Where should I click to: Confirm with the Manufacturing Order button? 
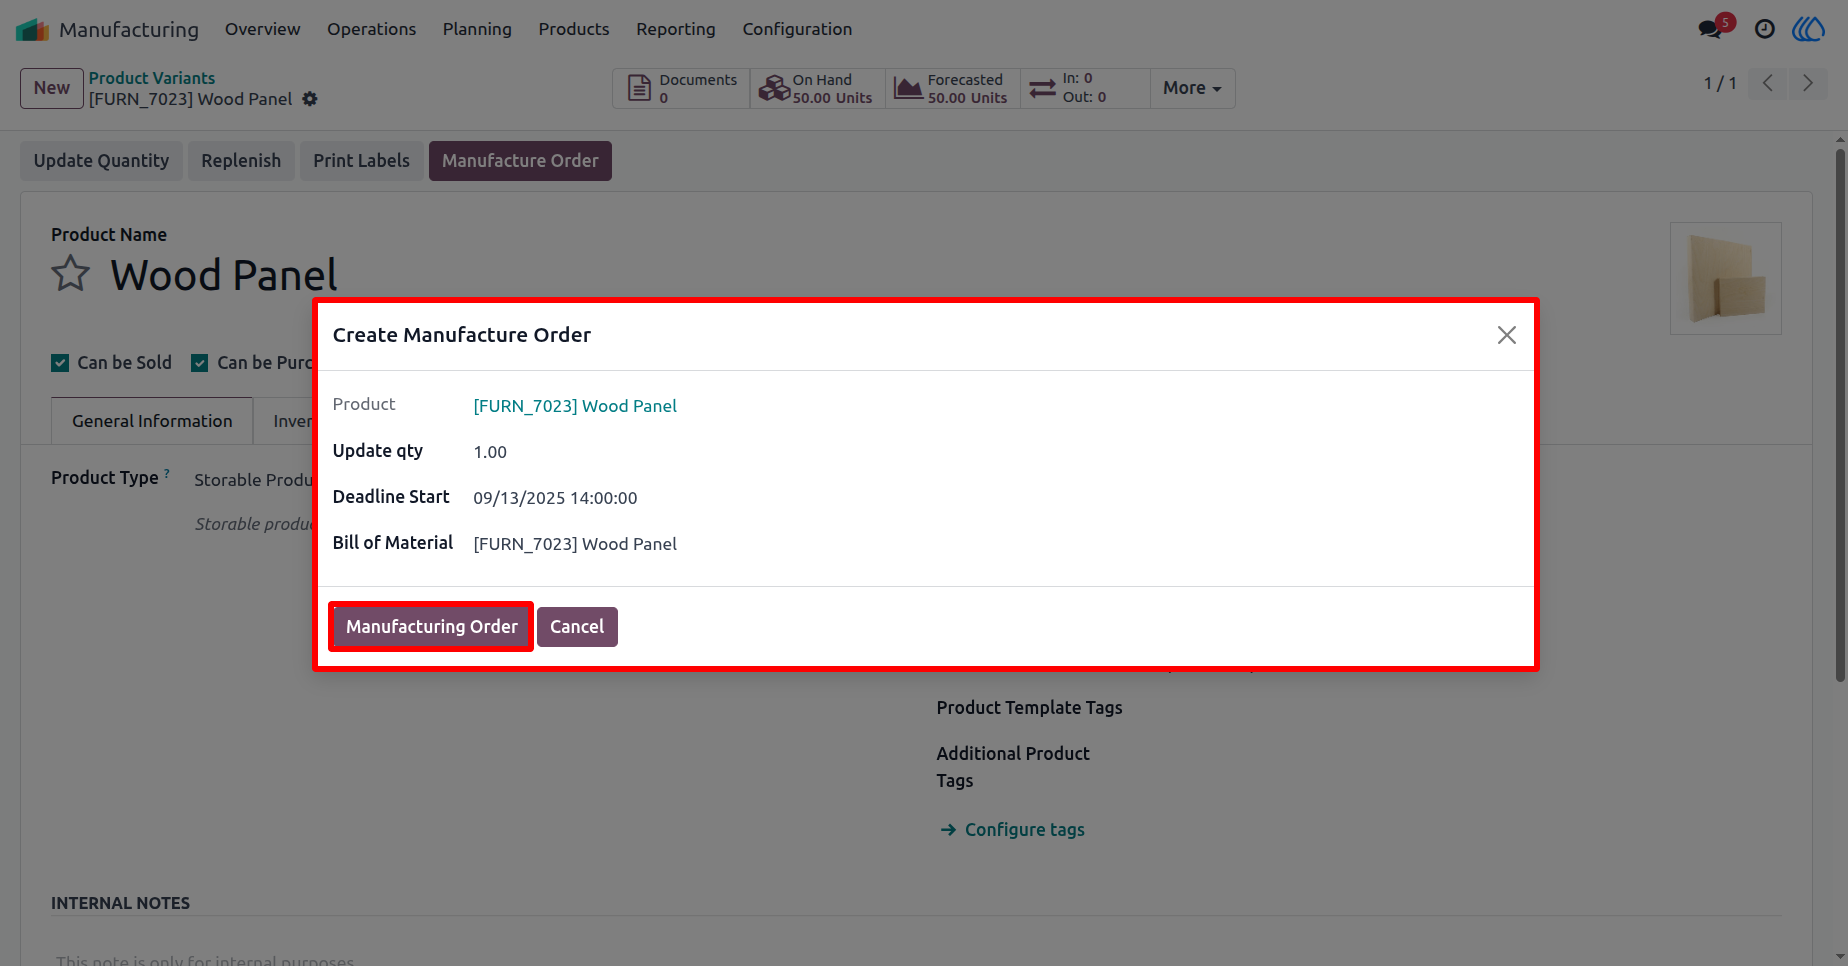[432, 627]
